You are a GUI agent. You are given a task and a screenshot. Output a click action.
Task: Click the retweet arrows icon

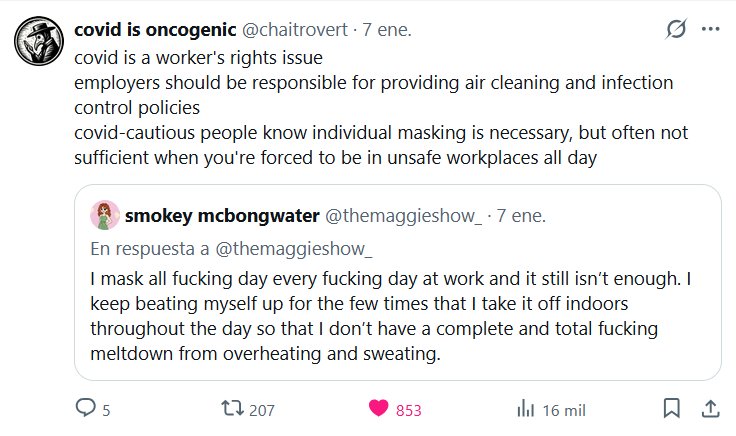point(230,408)
